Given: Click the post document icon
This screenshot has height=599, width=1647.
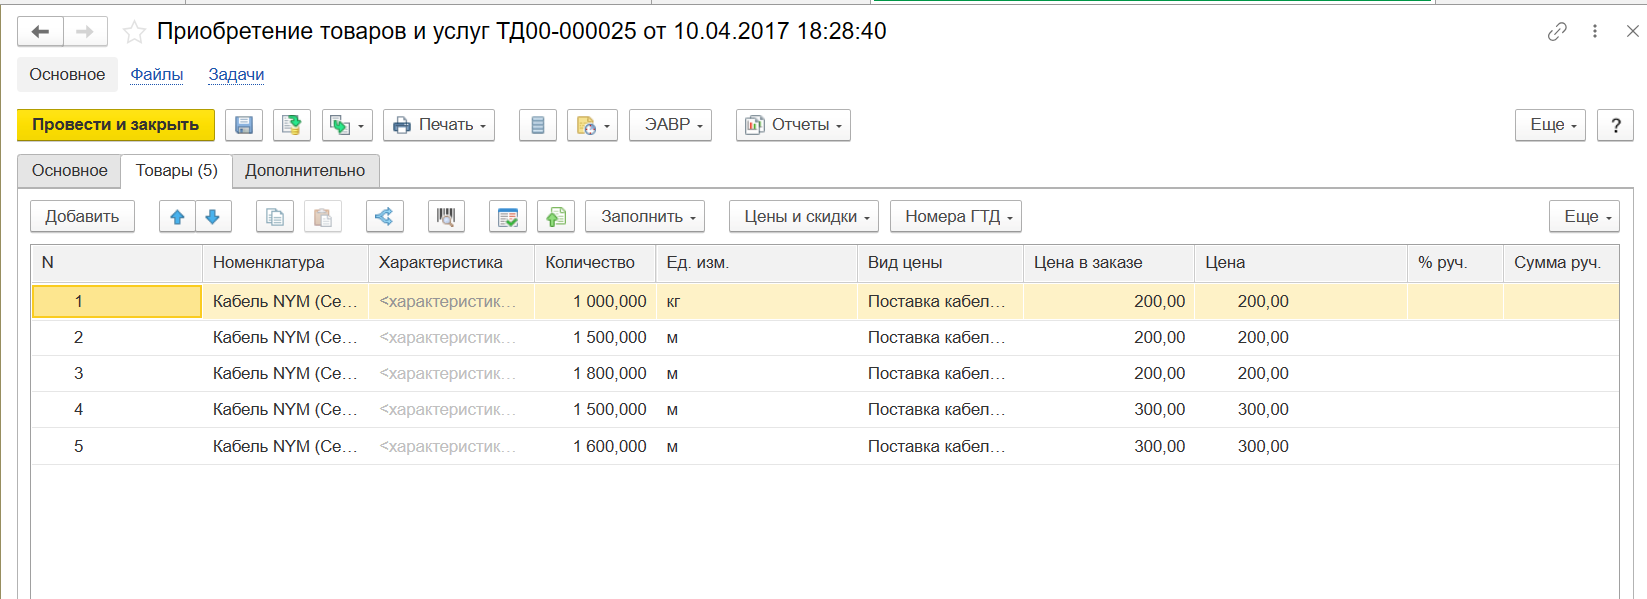Looking at the screenshot, I should point(291,125).
